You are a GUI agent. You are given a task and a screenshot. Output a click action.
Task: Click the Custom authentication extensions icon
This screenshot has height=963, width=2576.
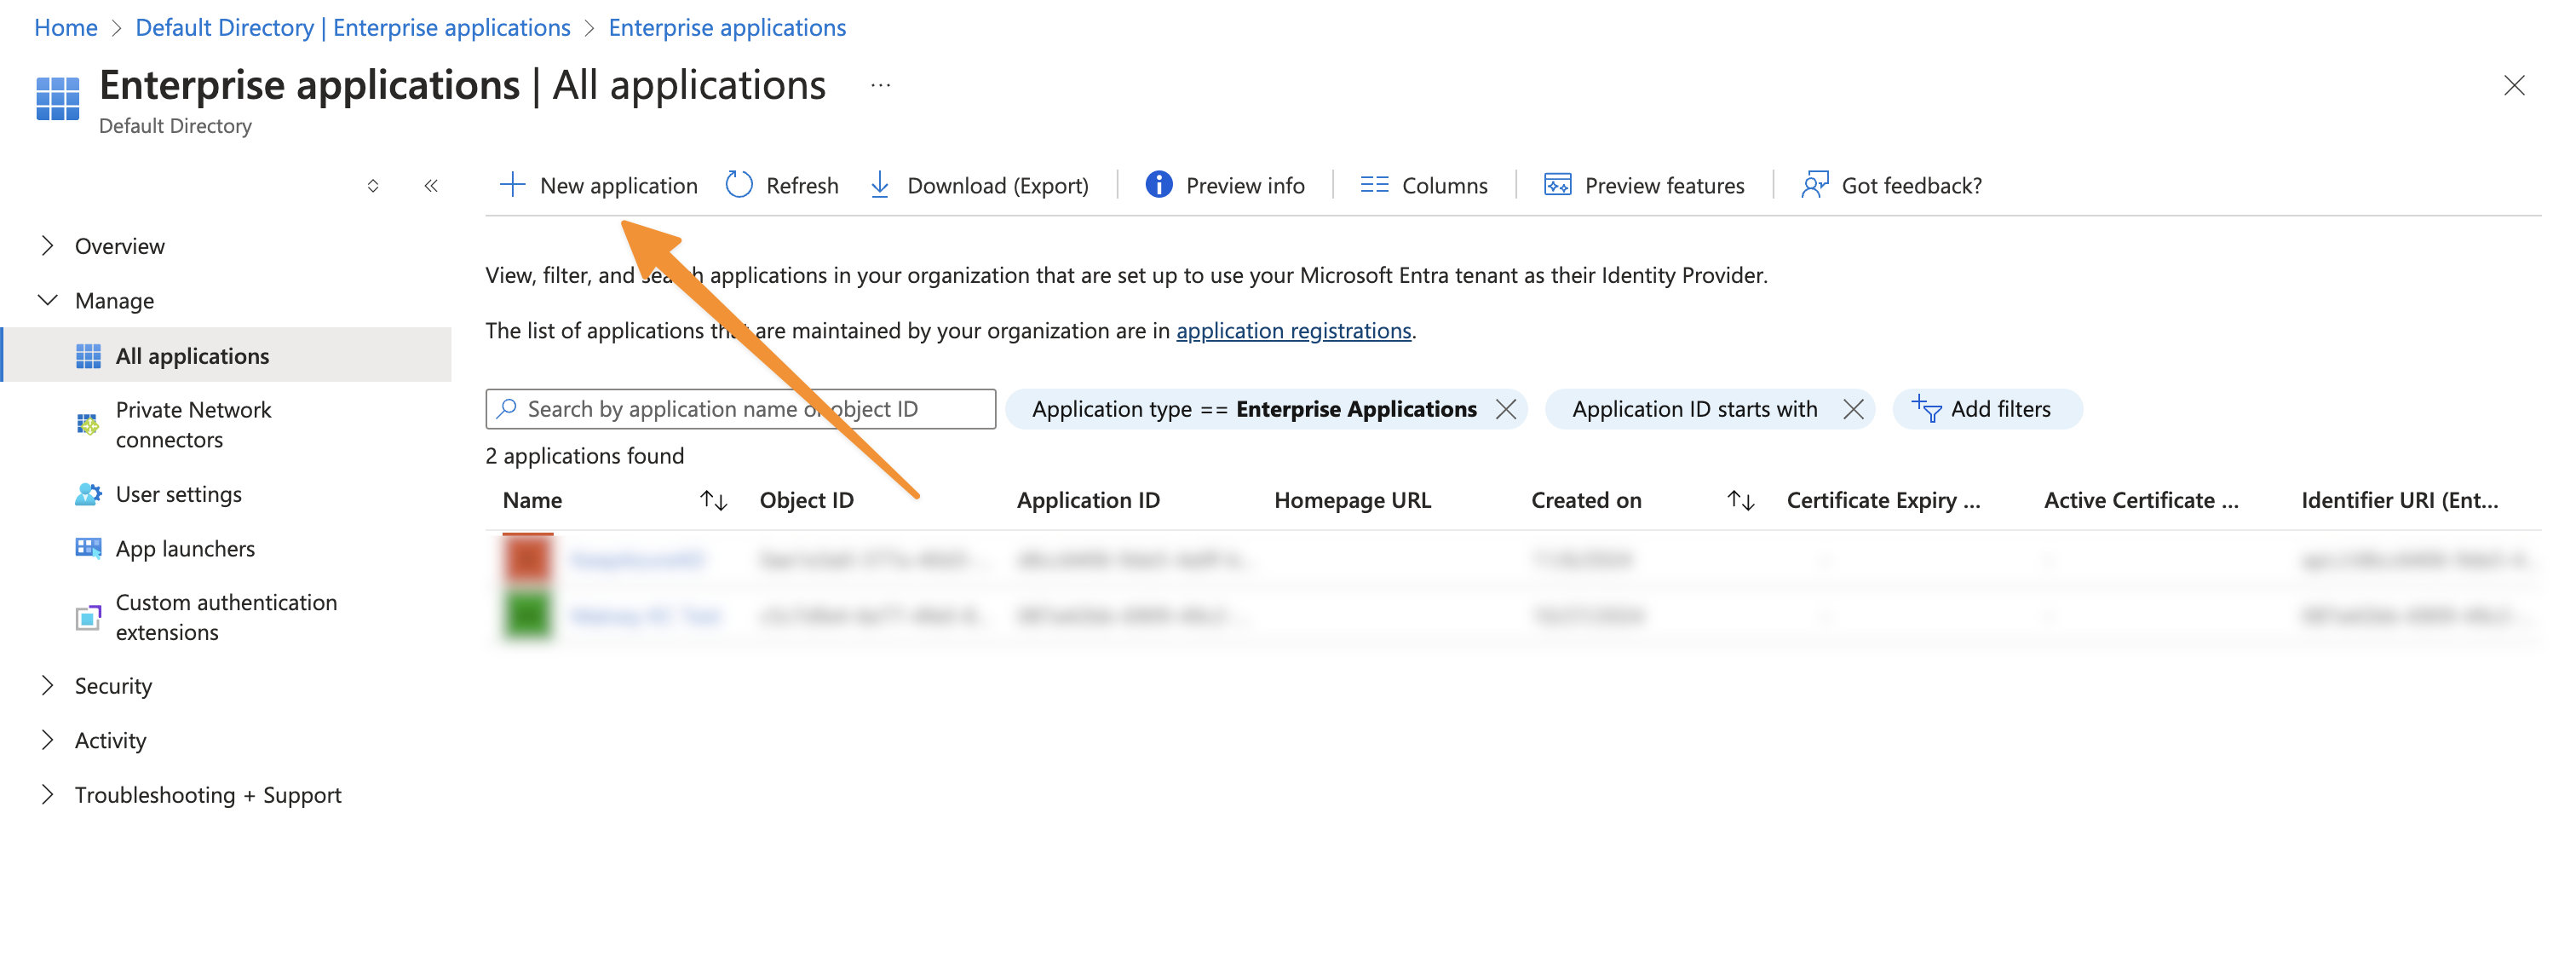pos(88,617)
